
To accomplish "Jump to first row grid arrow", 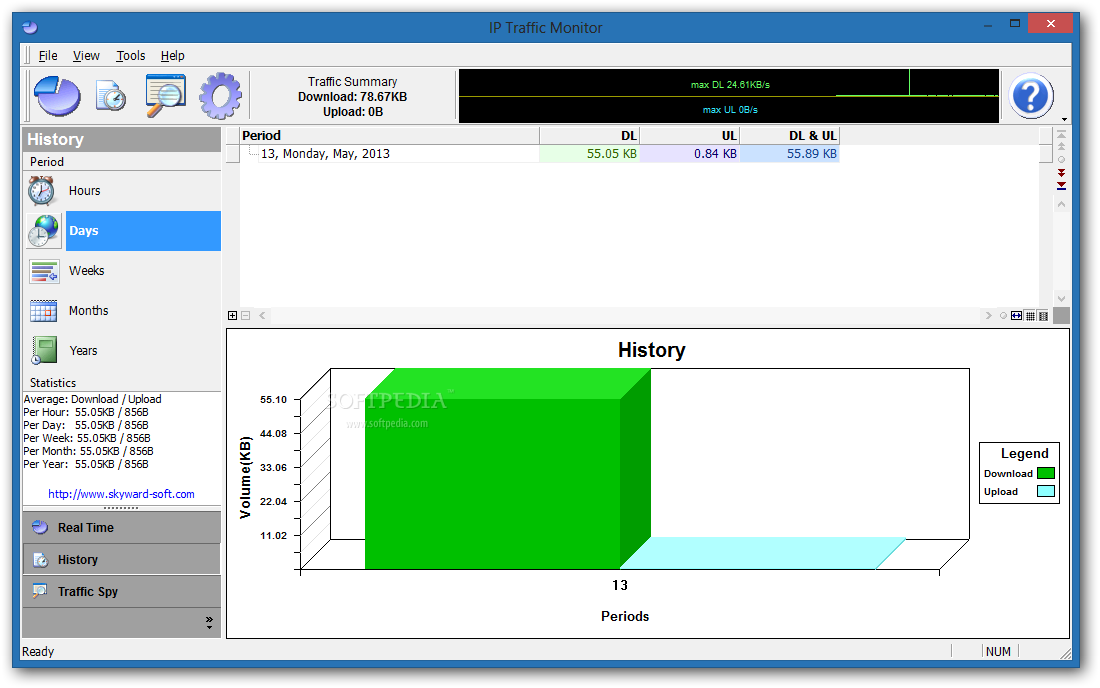I will (1061, 134).
